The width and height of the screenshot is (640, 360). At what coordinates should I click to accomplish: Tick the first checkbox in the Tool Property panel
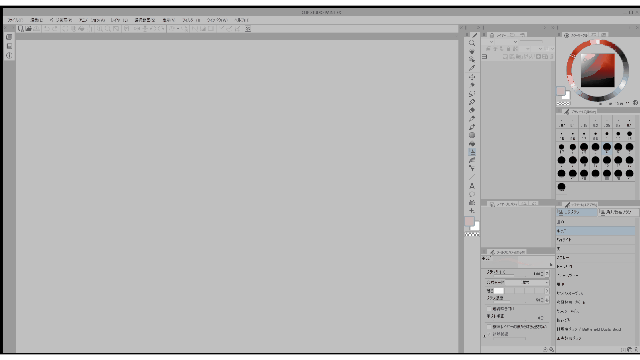(489, 309)
